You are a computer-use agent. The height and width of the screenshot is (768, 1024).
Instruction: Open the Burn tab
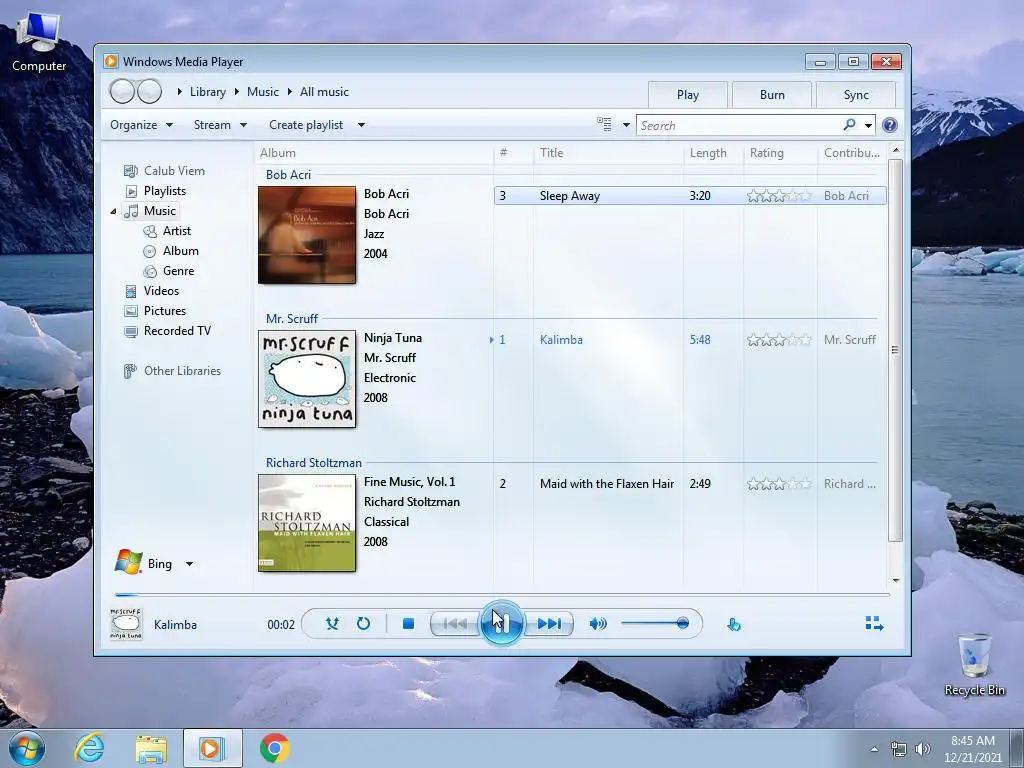[x=772, y=95]
